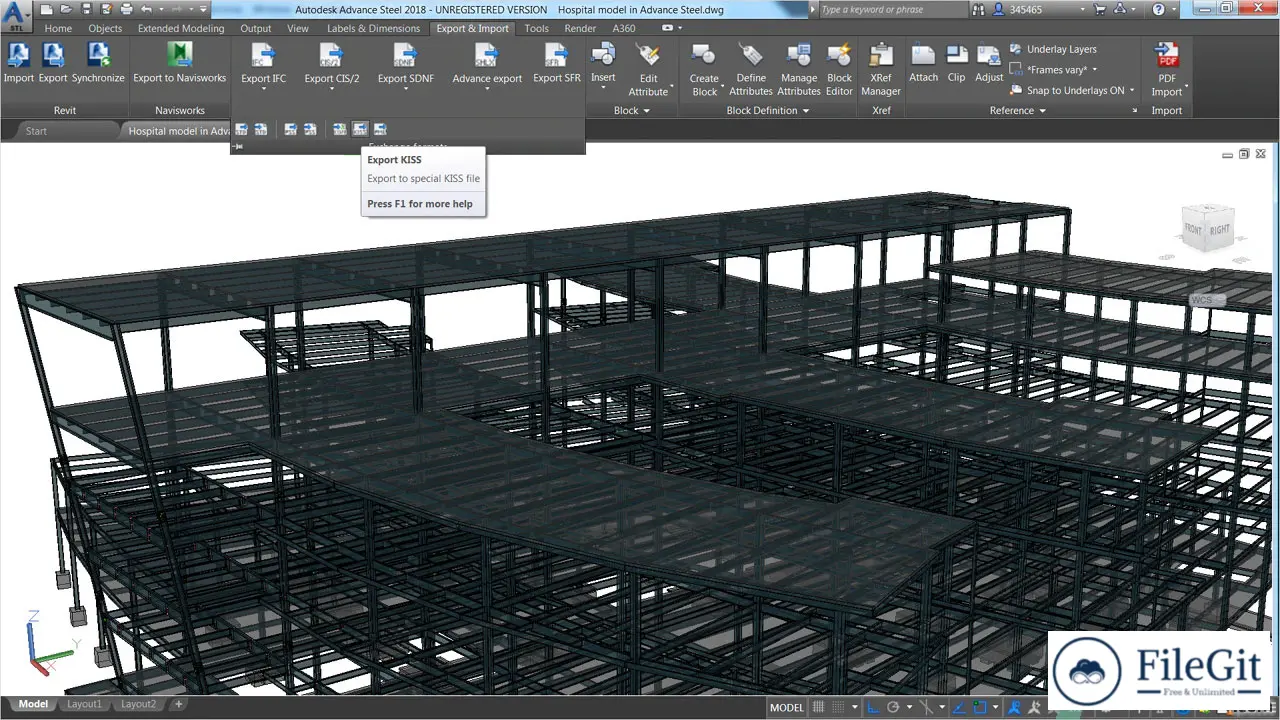Image resolution: width=1280 pixels, height=720 pixels.
Task: Open the A360 ribbon tab
Action: (624, 28)
